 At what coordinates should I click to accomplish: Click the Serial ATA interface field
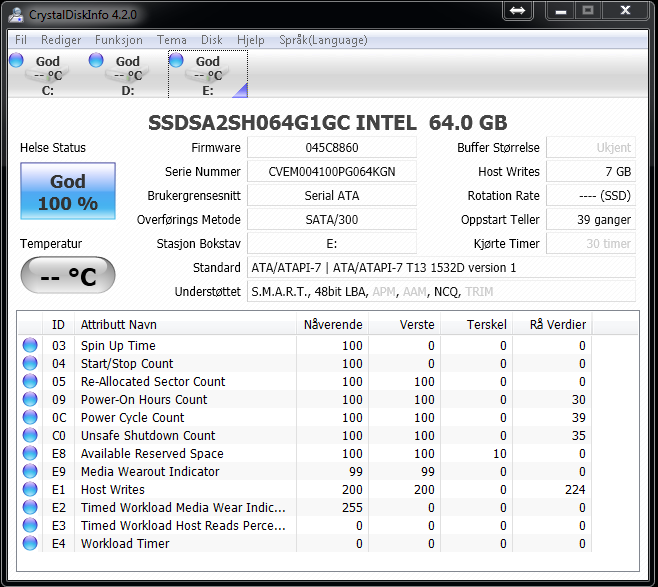(332, 196)
